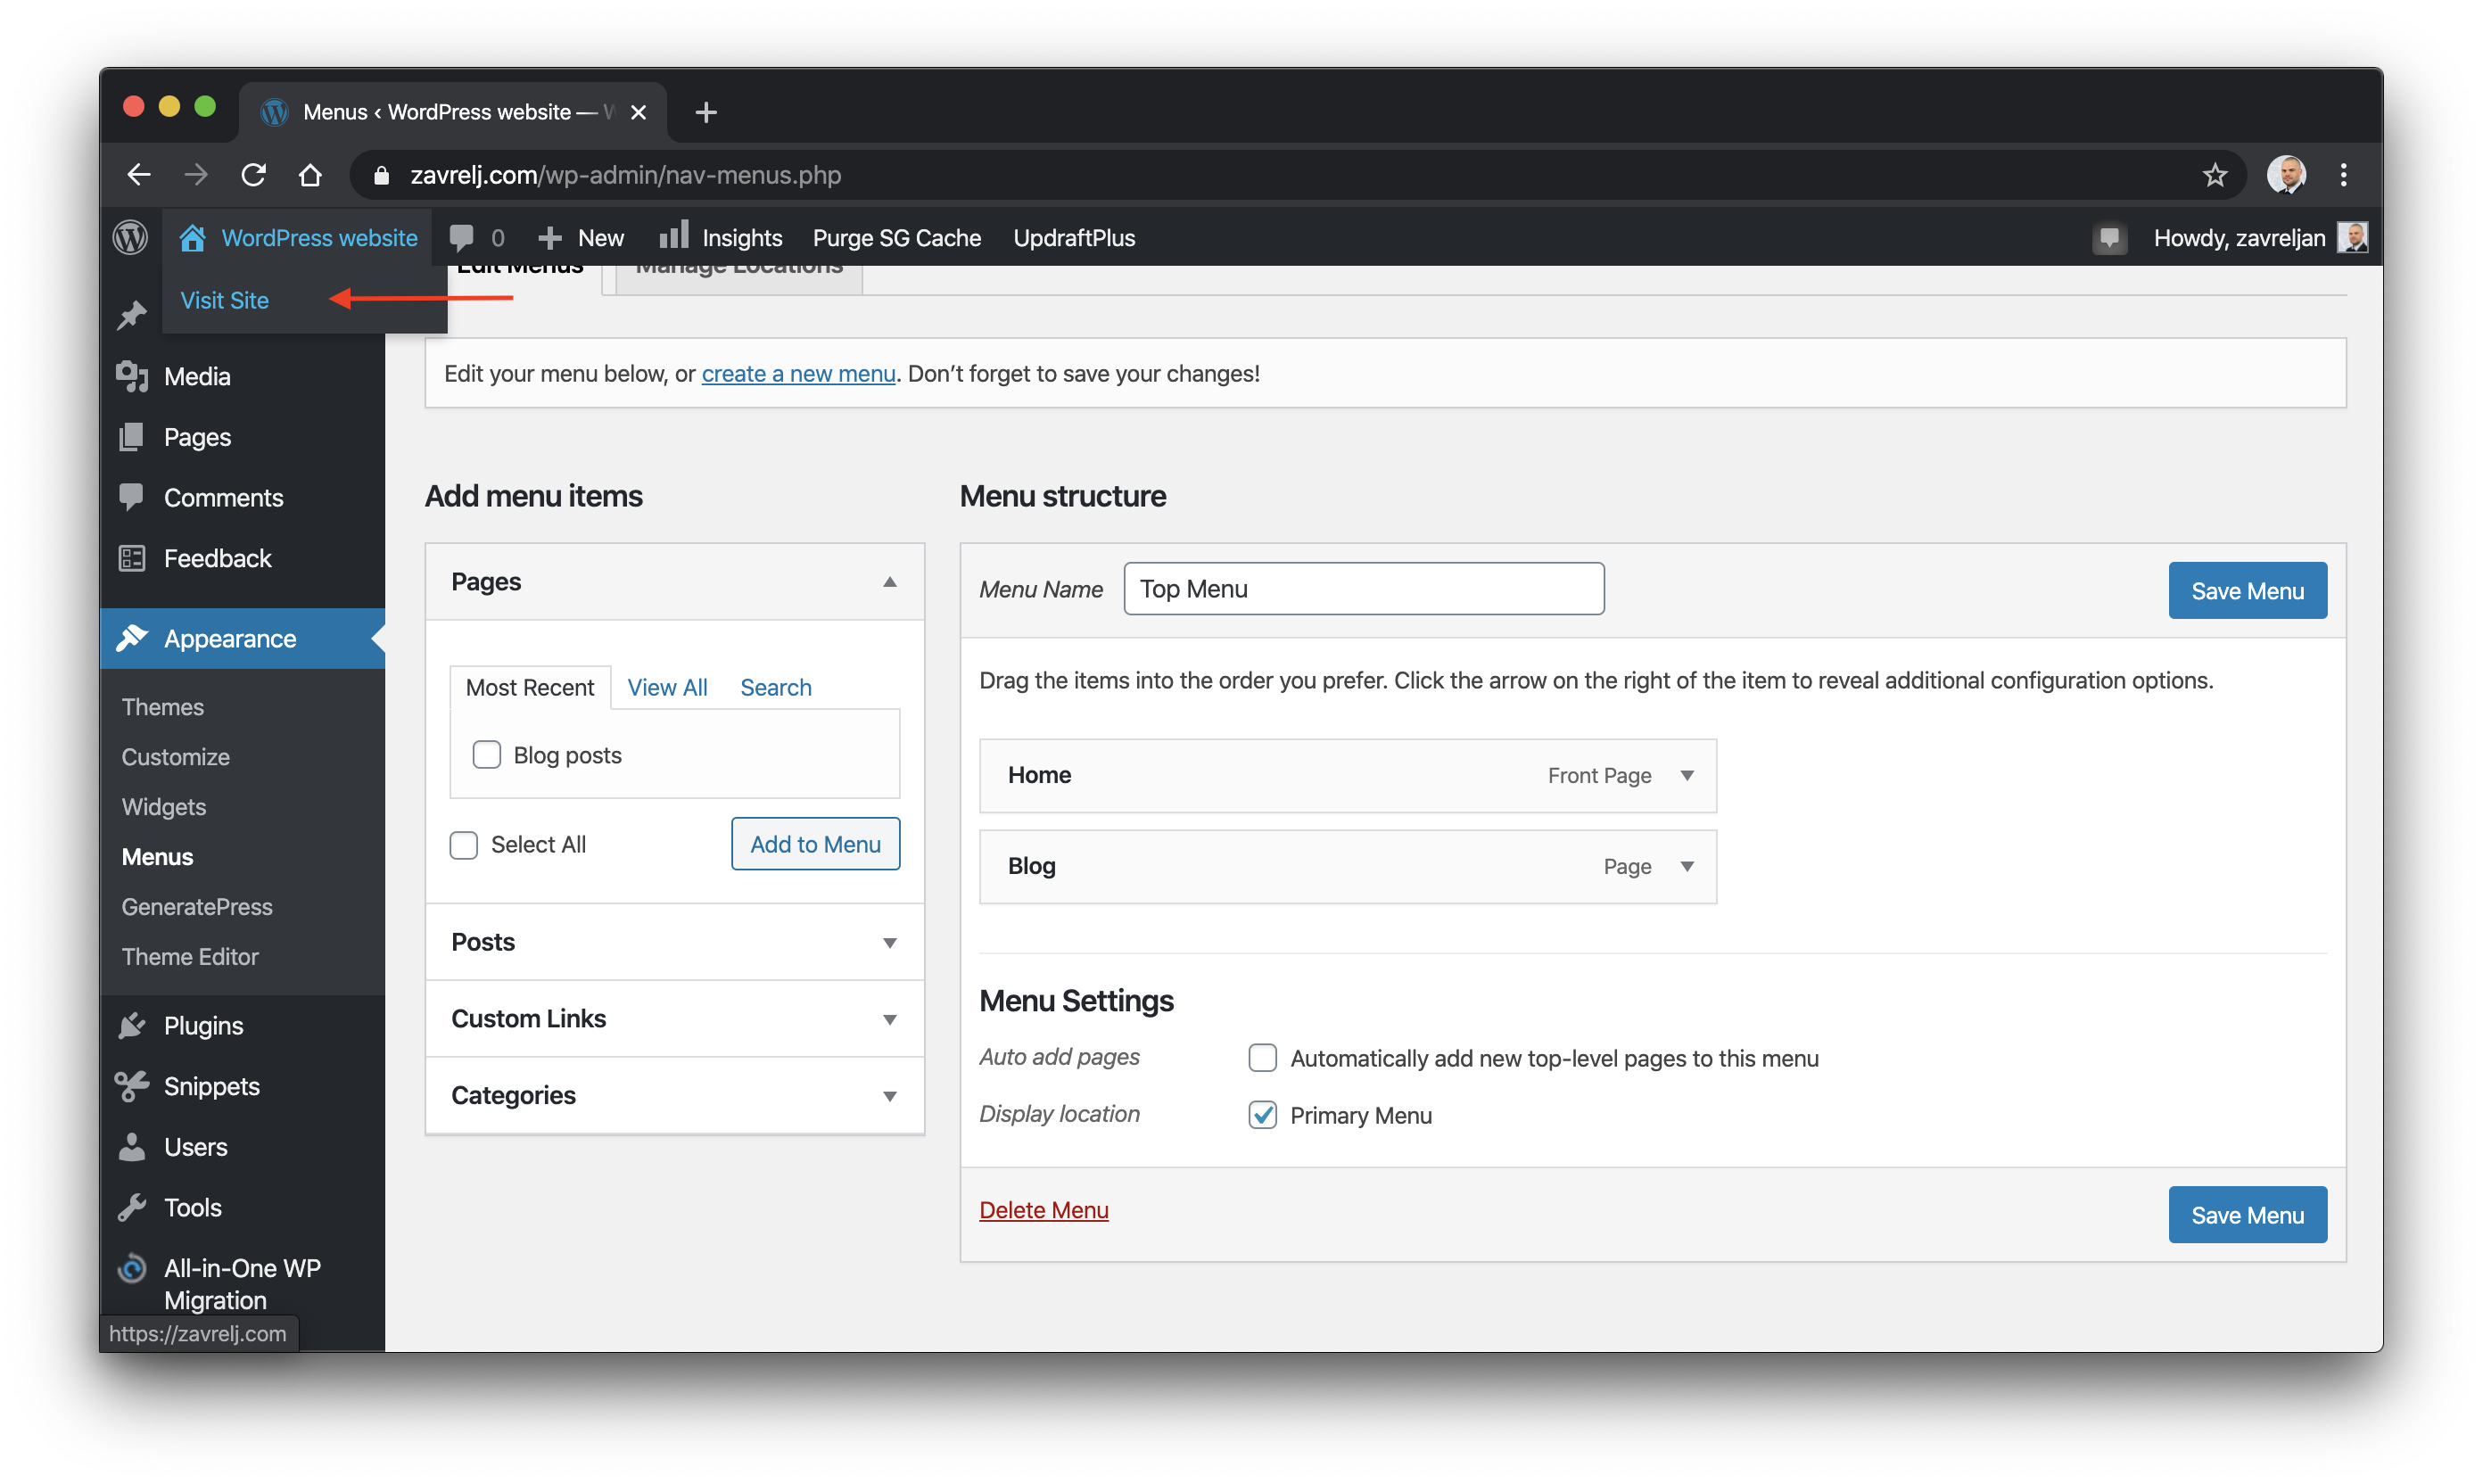Click the bottom Save Menu button
The height and width of the screenshot is (1484, 2483).
click(x=2247, y=1214)
